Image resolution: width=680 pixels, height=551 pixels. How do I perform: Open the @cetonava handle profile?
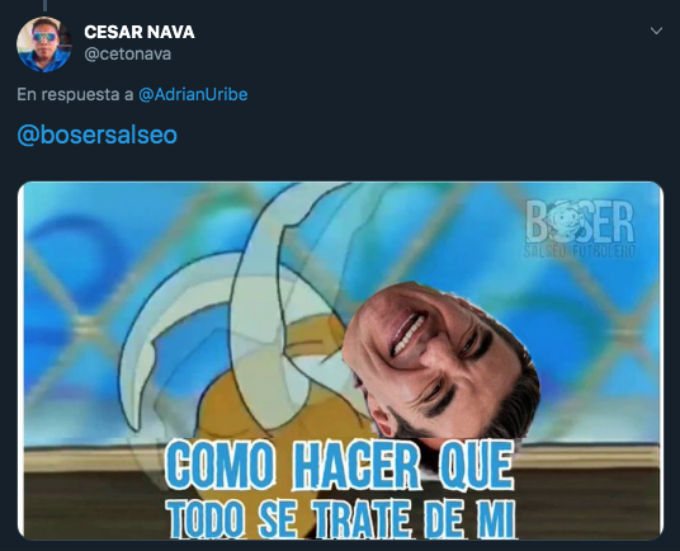tap(128, 55)
